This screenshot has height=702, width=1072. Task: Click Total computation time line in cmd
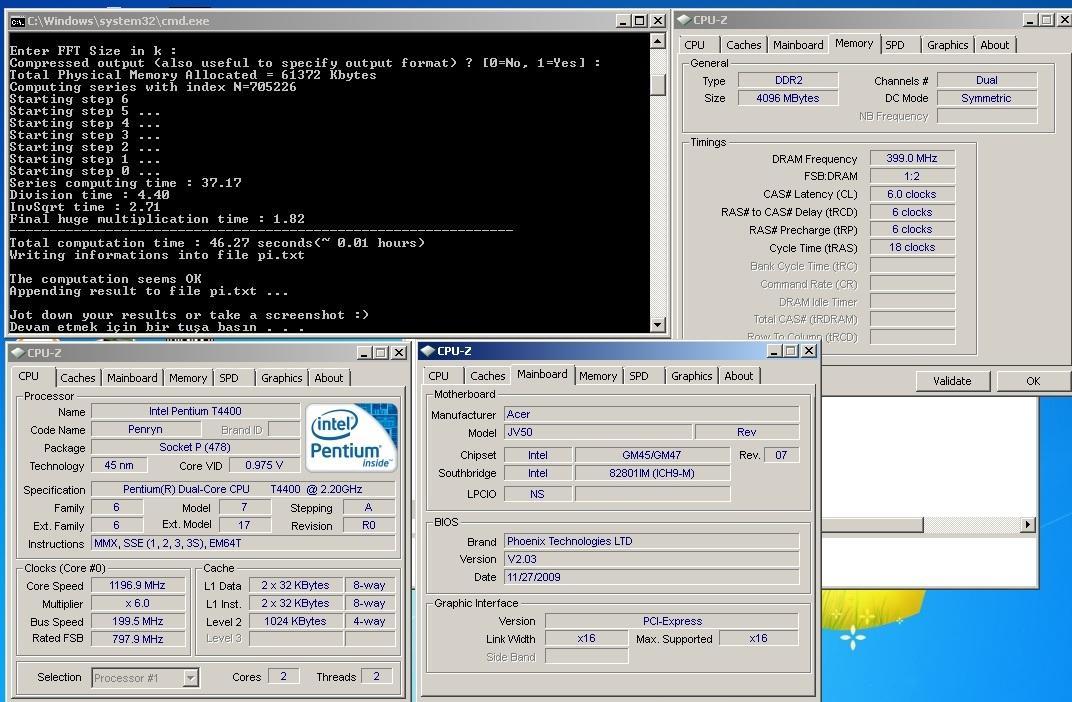pos(217,243)
